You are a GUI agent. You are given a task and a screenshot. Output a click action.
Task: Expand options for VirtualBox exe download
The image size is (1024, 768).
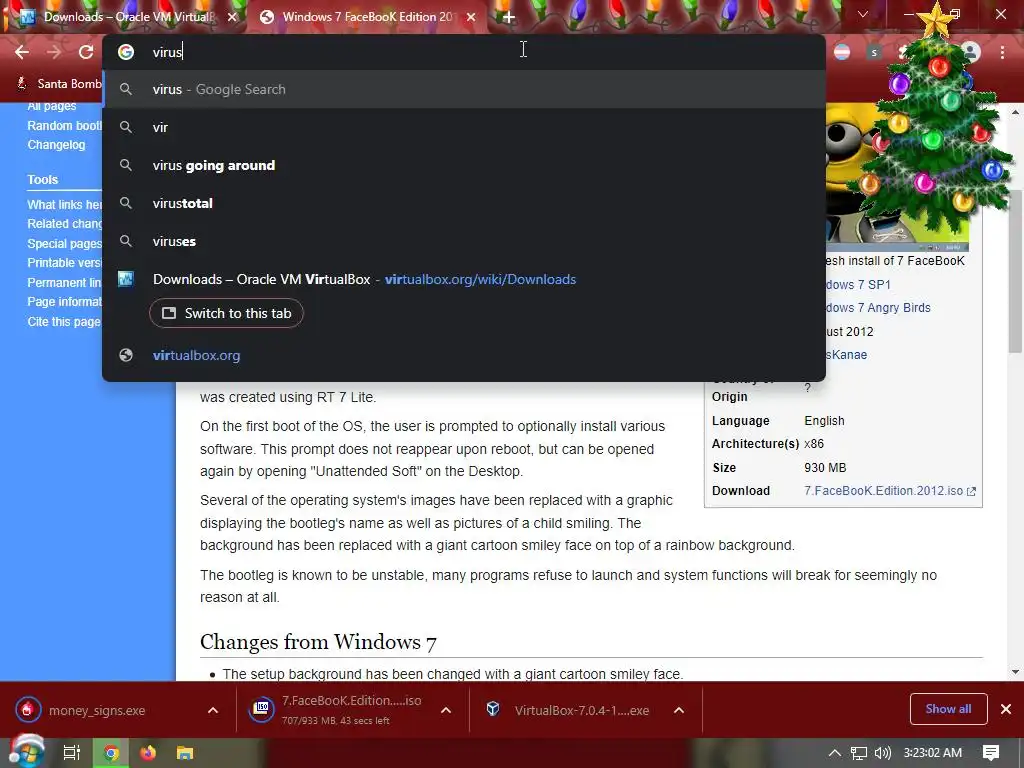point(679,711)
